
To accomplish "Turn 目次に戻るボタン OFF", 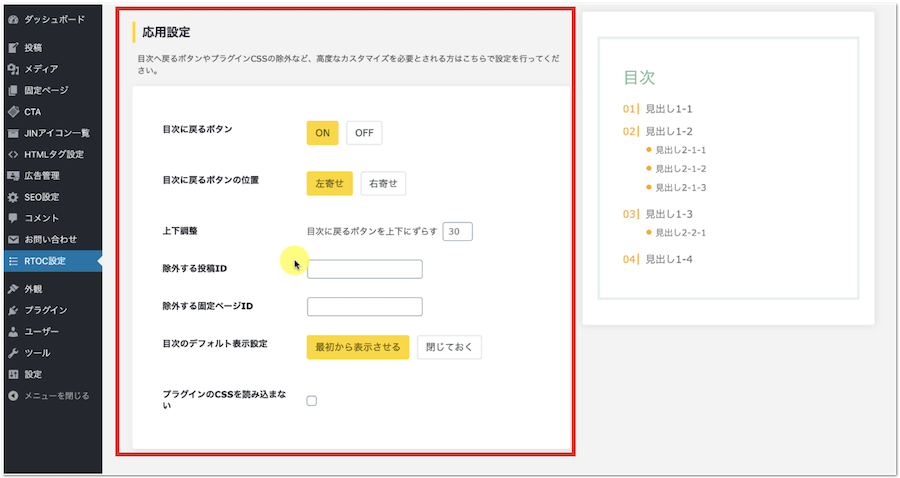I will pos(364,133).
